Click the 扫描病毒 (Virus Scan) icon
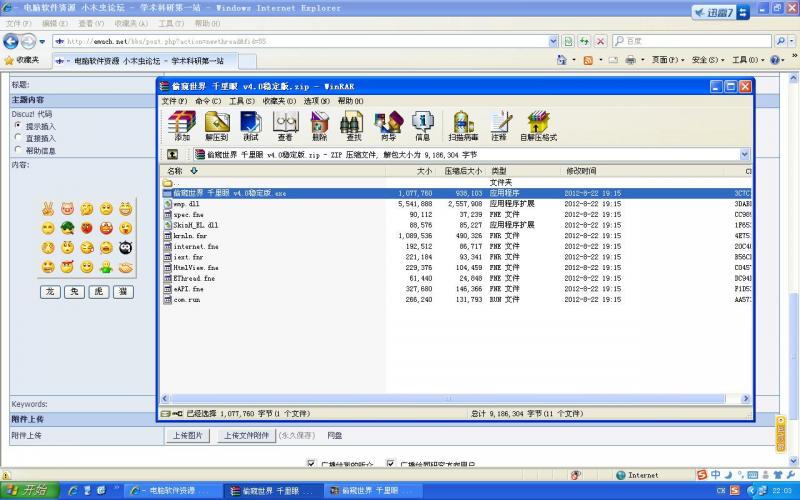Viewport: 800px width, 500px height. tap(463, 126)
